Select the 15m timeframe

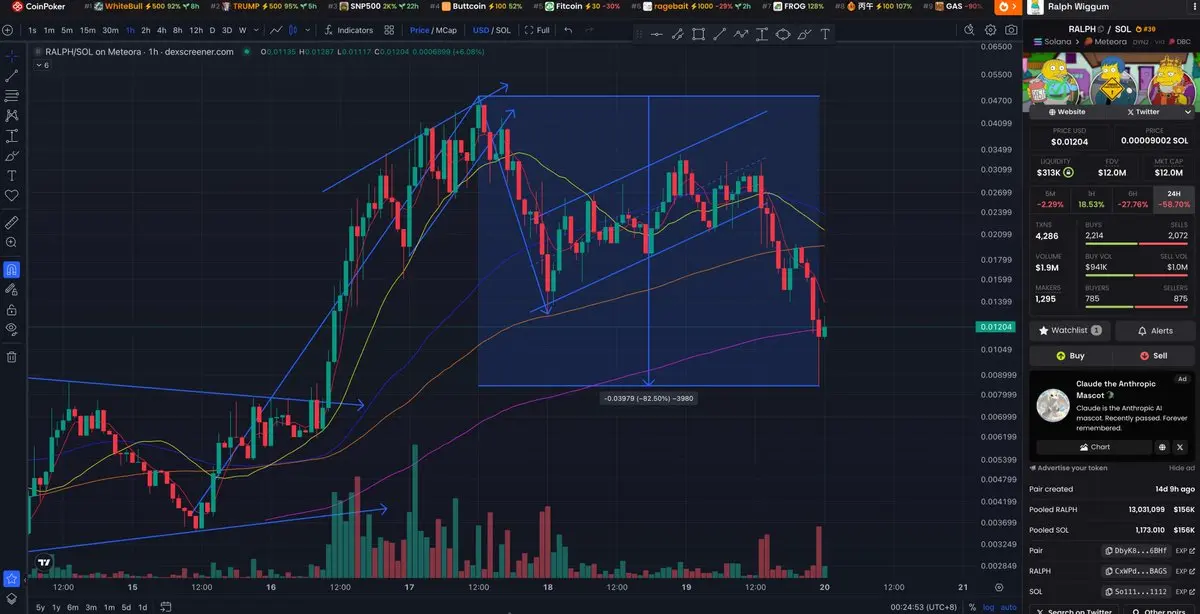[88, 30]
